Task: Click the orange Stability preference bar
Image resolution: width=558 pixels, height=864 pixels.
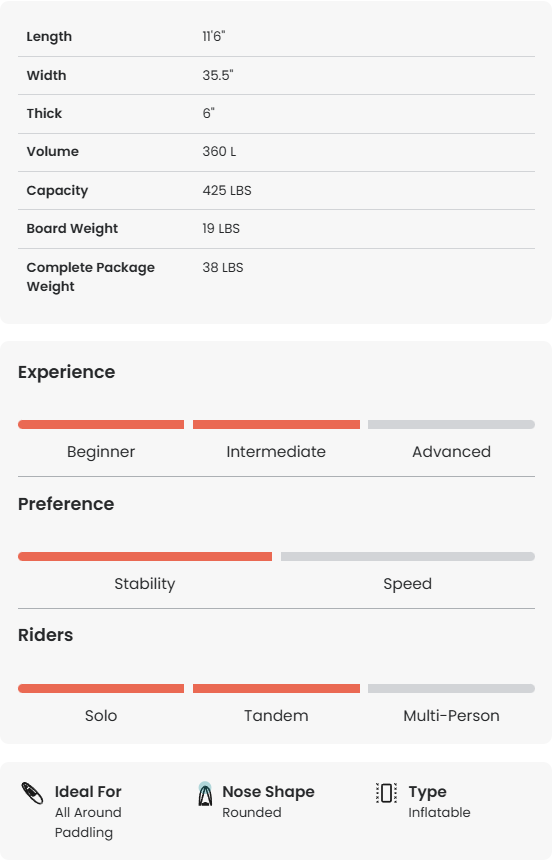Action: (x=145, y=557)
